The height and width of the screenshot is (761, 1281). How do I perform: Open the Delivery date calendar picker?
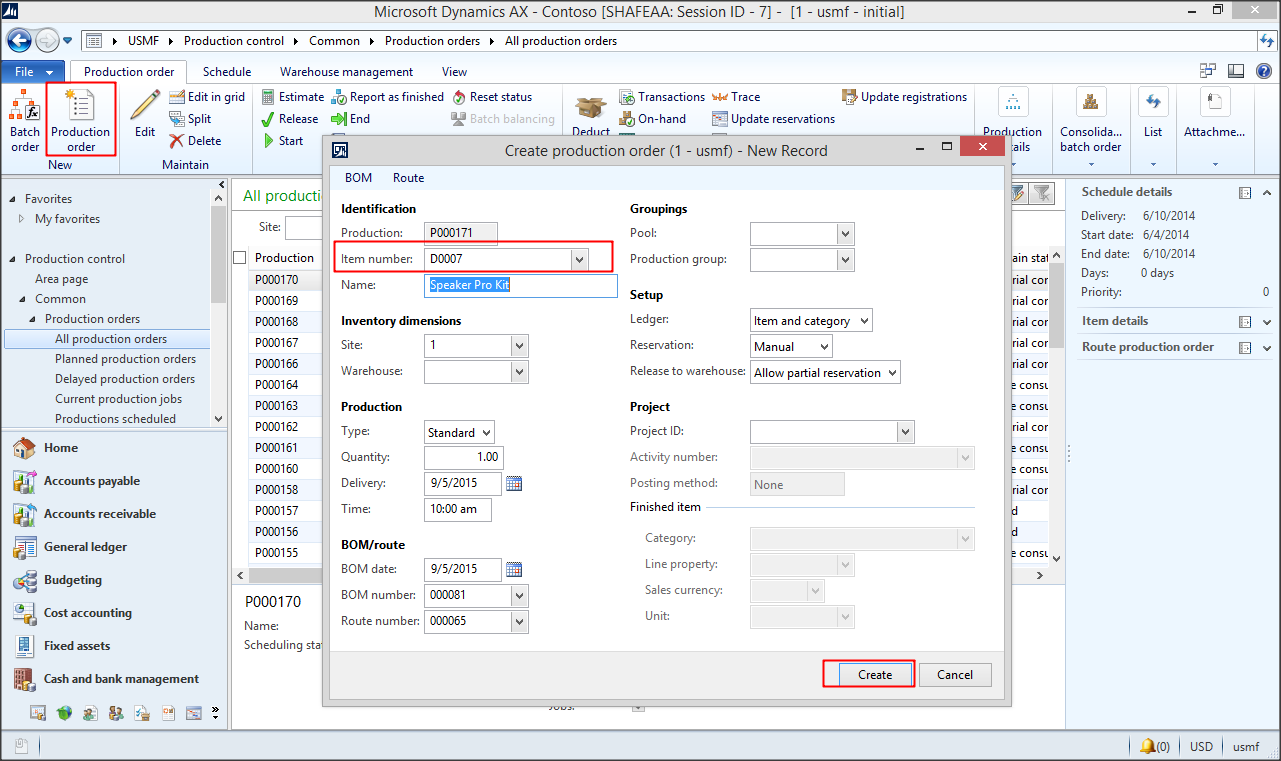click(513, 483)
